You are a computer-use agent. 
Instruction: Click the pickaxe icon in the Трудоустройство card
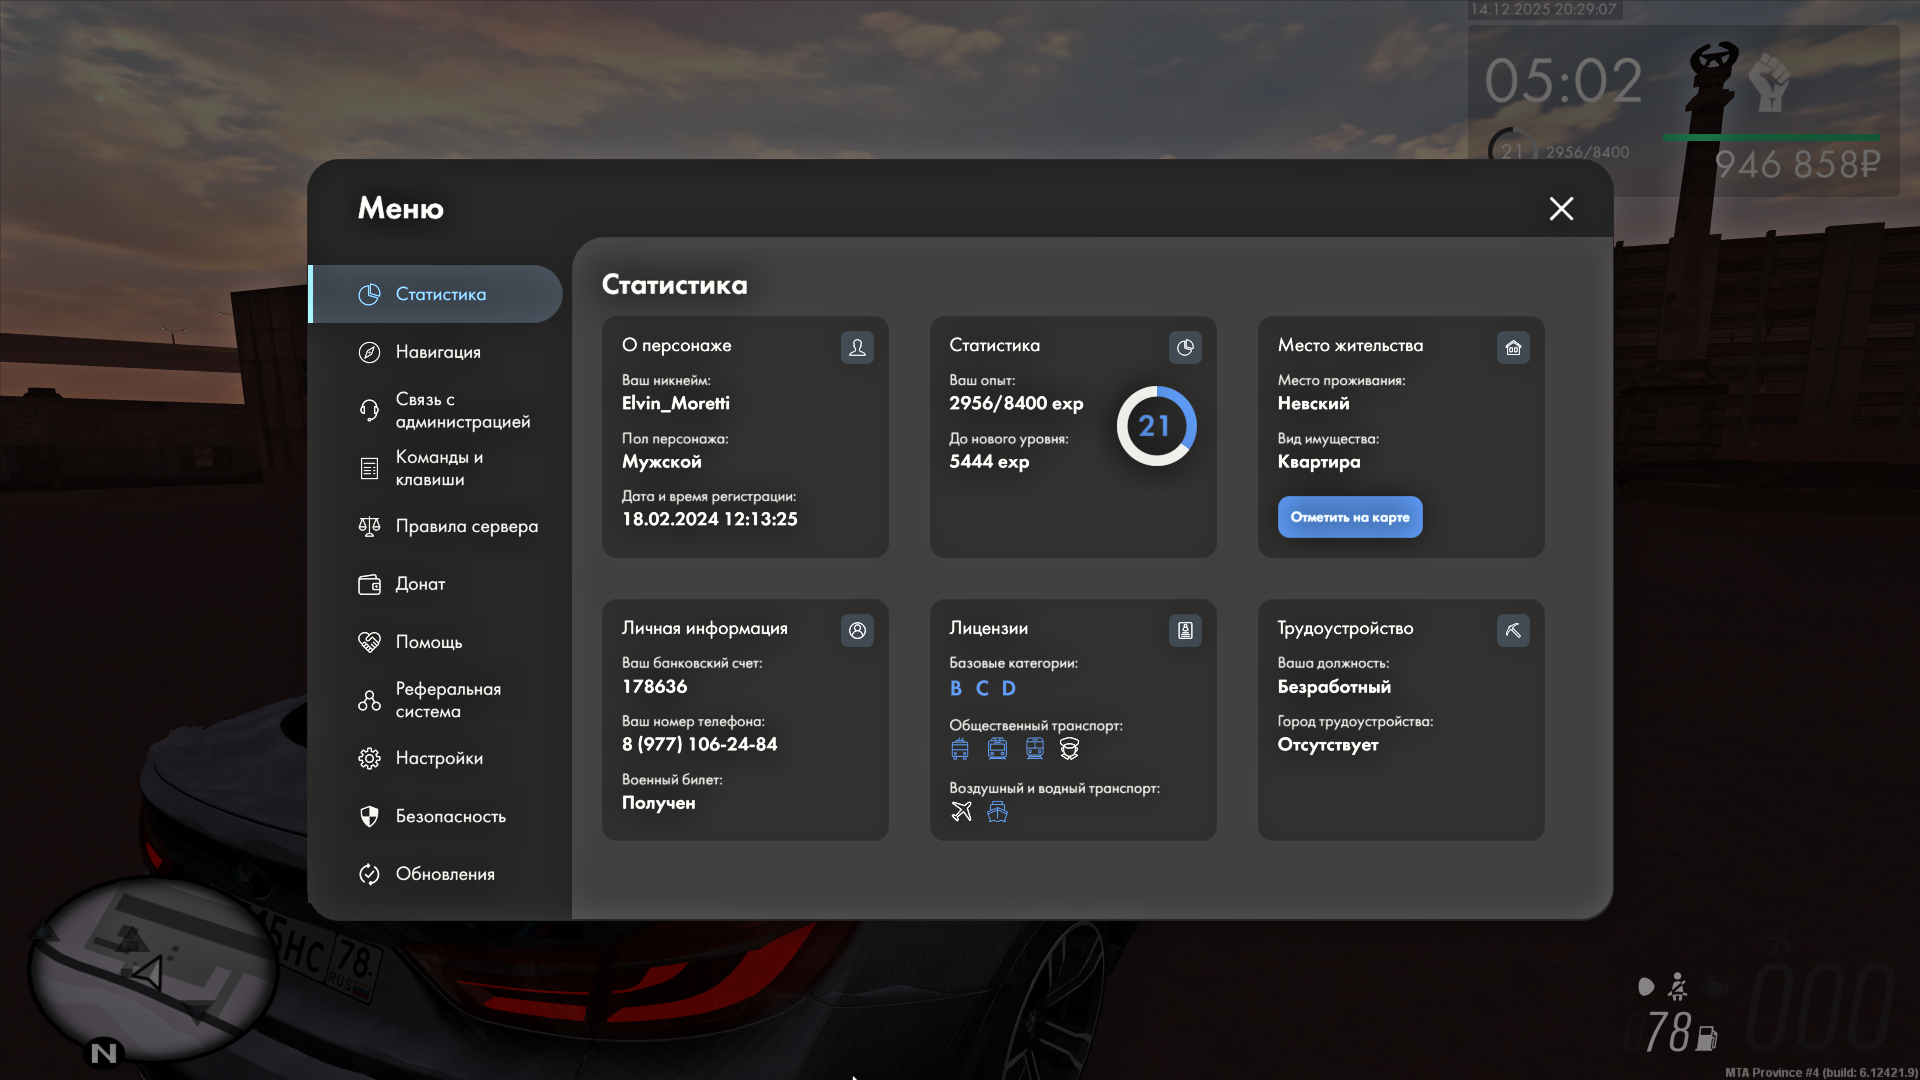[x=1513, y=630]
